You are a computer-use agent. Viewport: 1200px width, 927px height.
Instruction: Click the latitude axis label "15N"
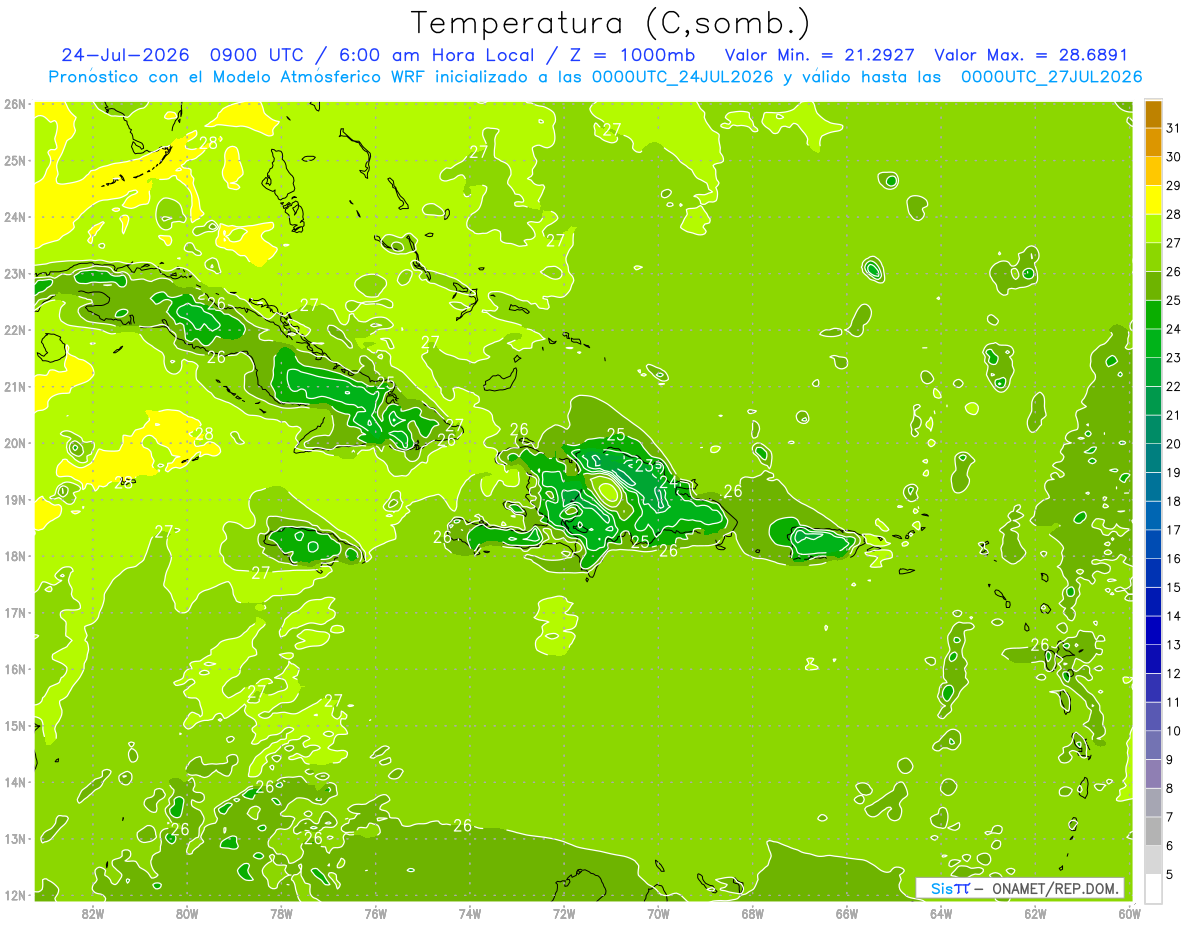(14, 726)
